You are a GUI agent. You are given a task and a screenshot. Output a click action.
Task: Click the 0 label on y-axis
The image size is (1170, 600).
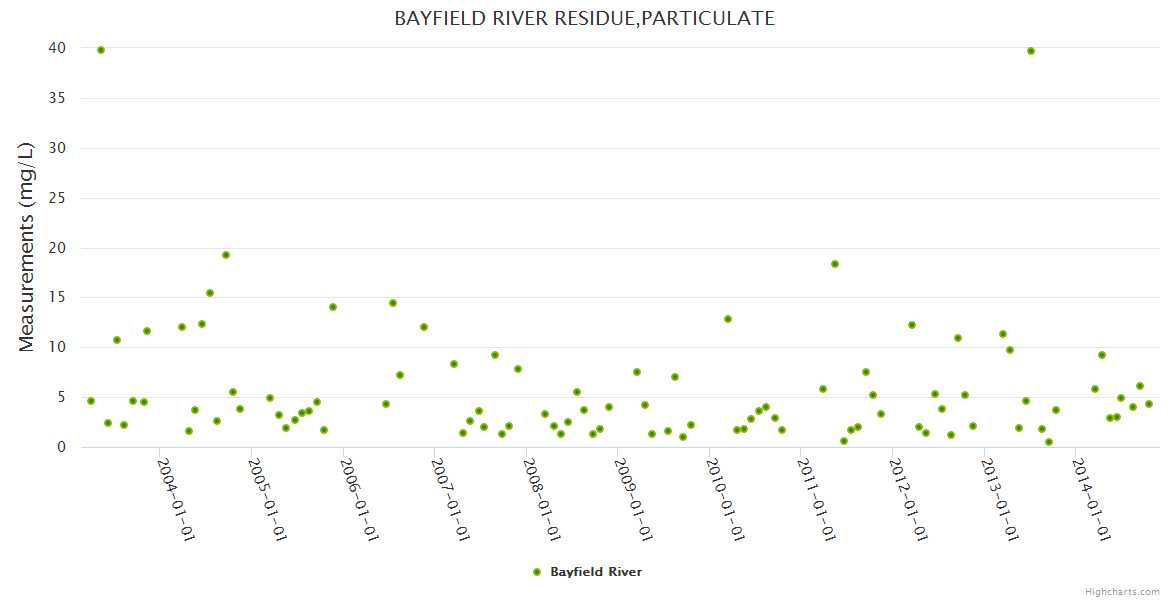click(x=61, y=447)
